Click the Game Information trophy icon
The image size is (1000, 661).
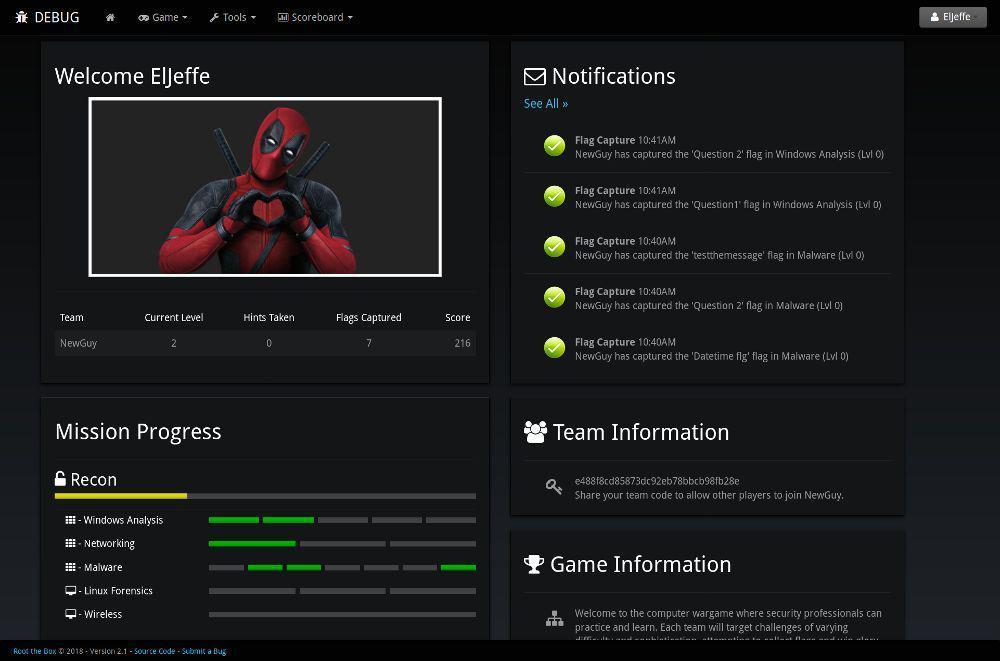click(x=534, y=564)
